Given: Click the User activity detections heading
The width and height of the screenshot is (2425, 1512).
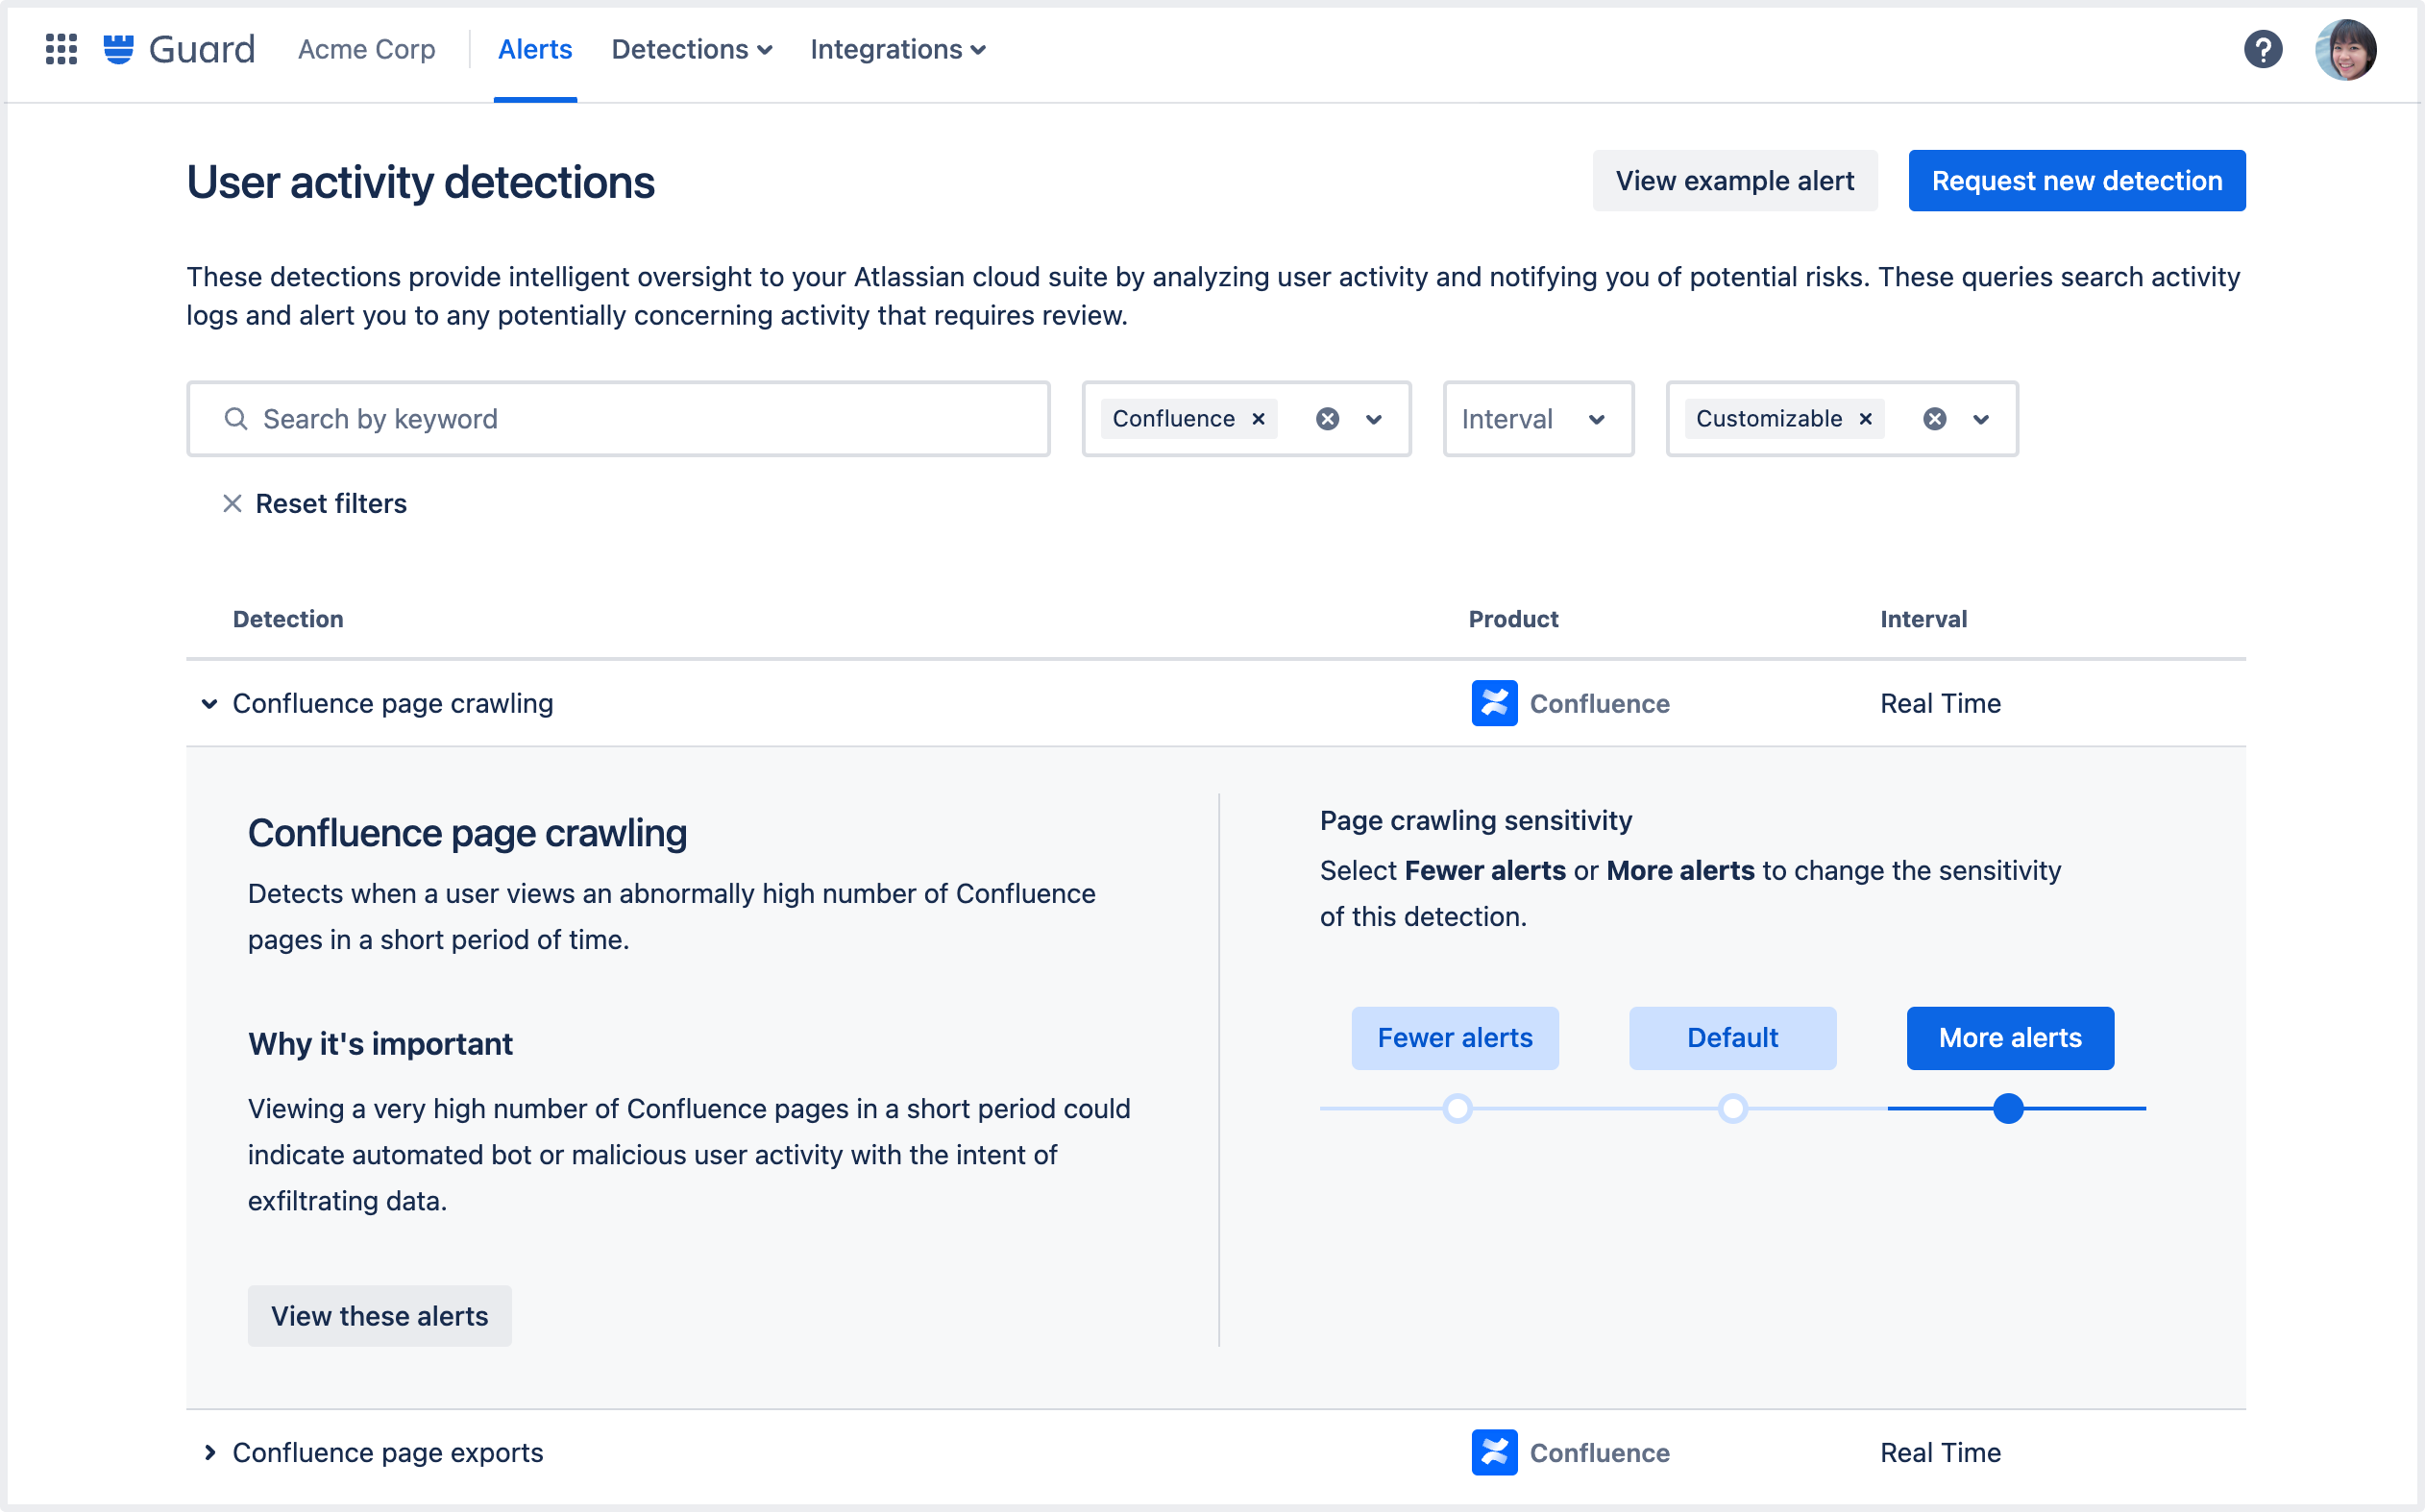Looking at the screenshot, I should coord(421,182).
